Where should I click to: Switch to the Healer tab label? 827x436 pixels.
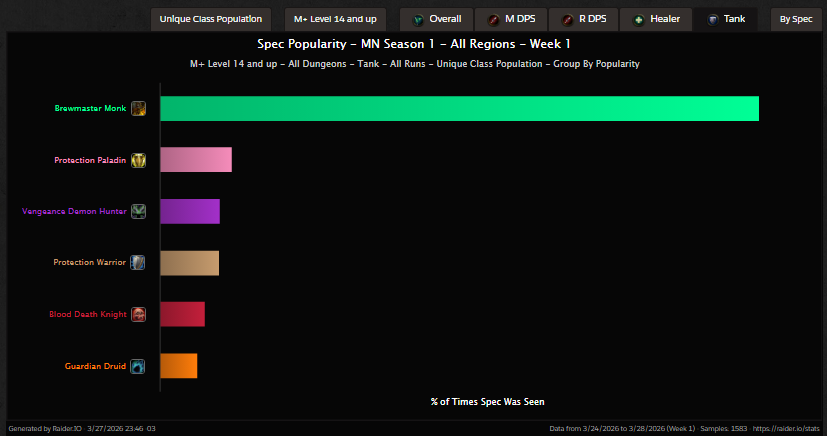click(x=665, y=19)
